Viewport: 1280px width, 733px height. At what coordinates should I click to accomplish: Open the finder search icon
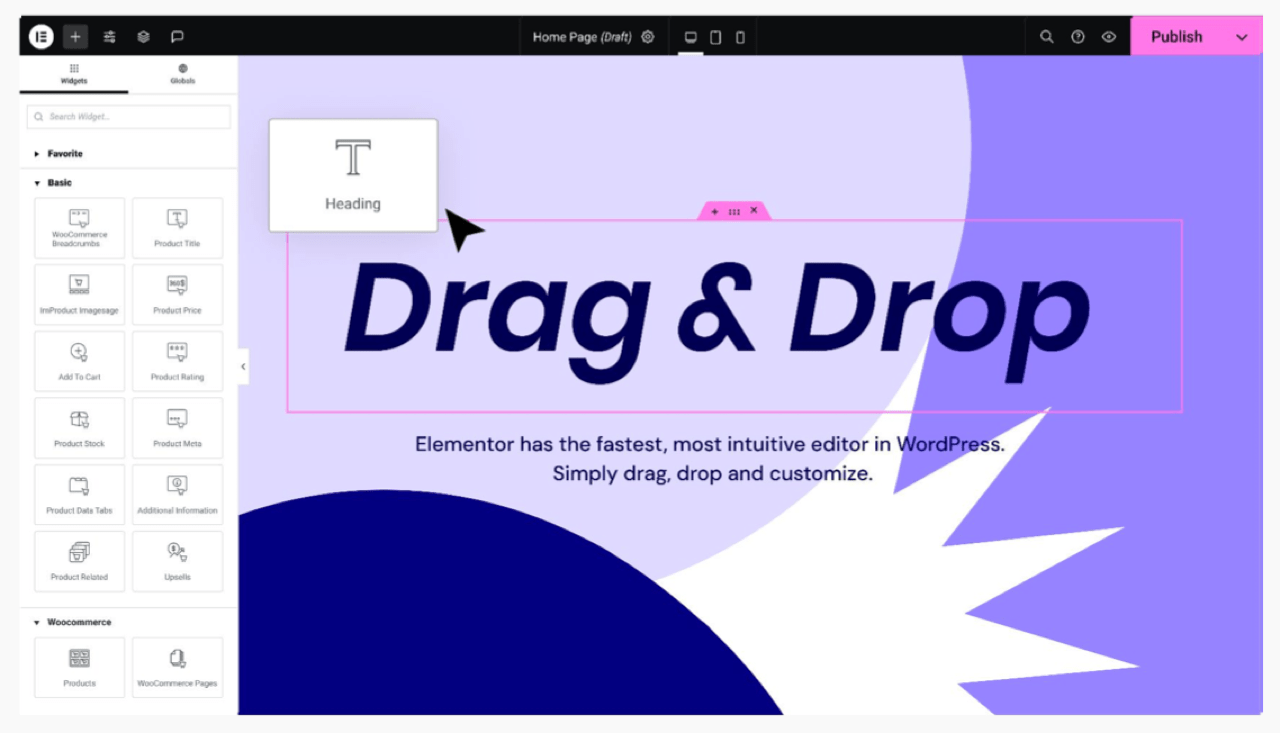tap(1047, 37)
